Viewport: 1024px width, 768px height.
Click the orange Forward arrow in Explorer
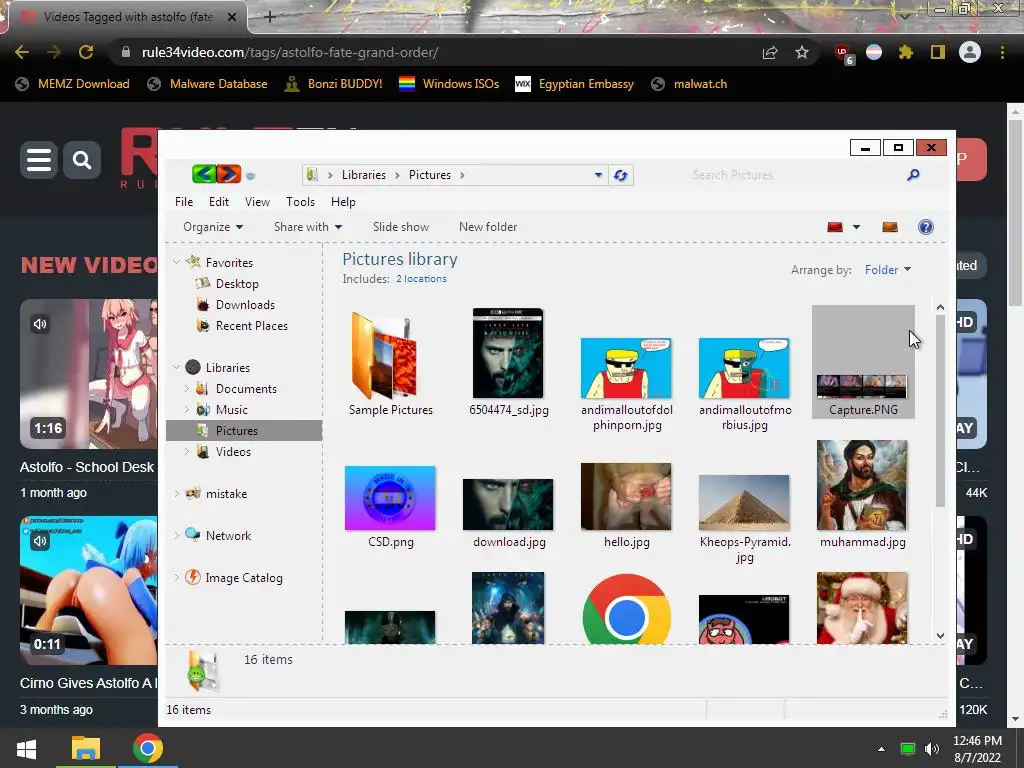(229, 174)
